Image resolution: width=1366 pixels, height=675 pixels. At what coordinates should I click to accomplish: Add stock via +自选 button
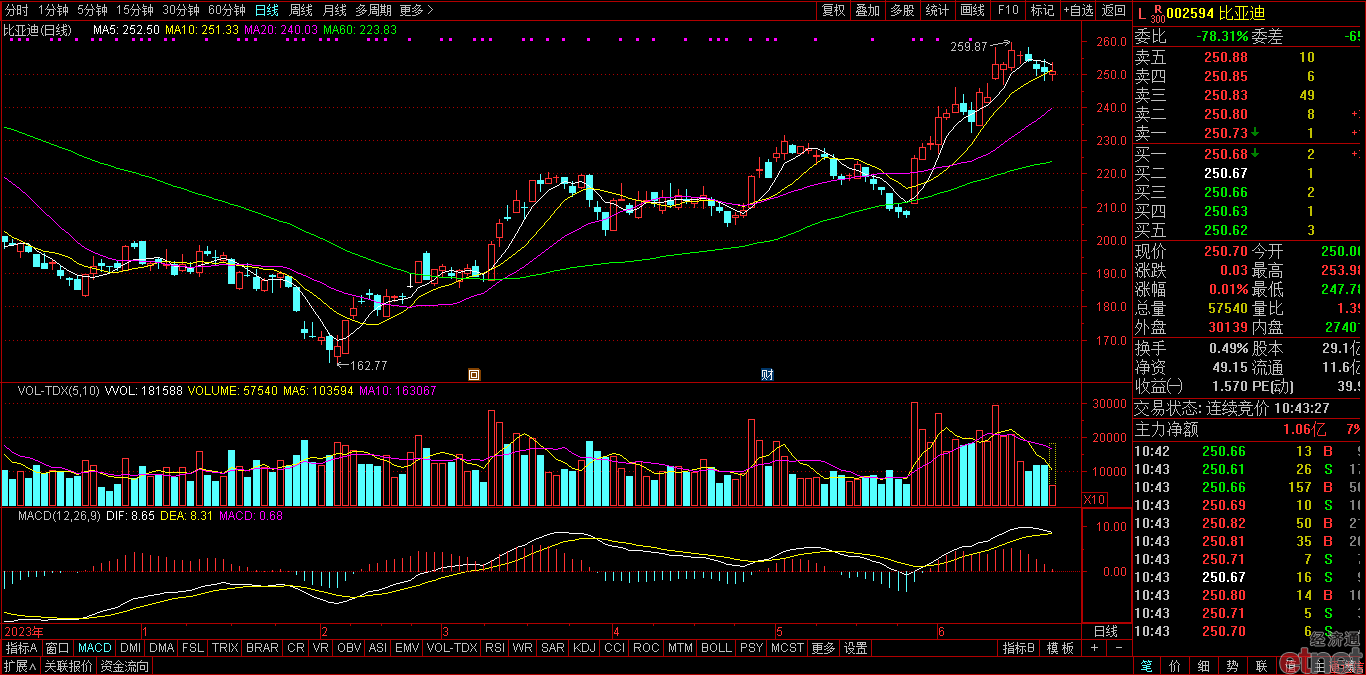tap(1078, 10)
